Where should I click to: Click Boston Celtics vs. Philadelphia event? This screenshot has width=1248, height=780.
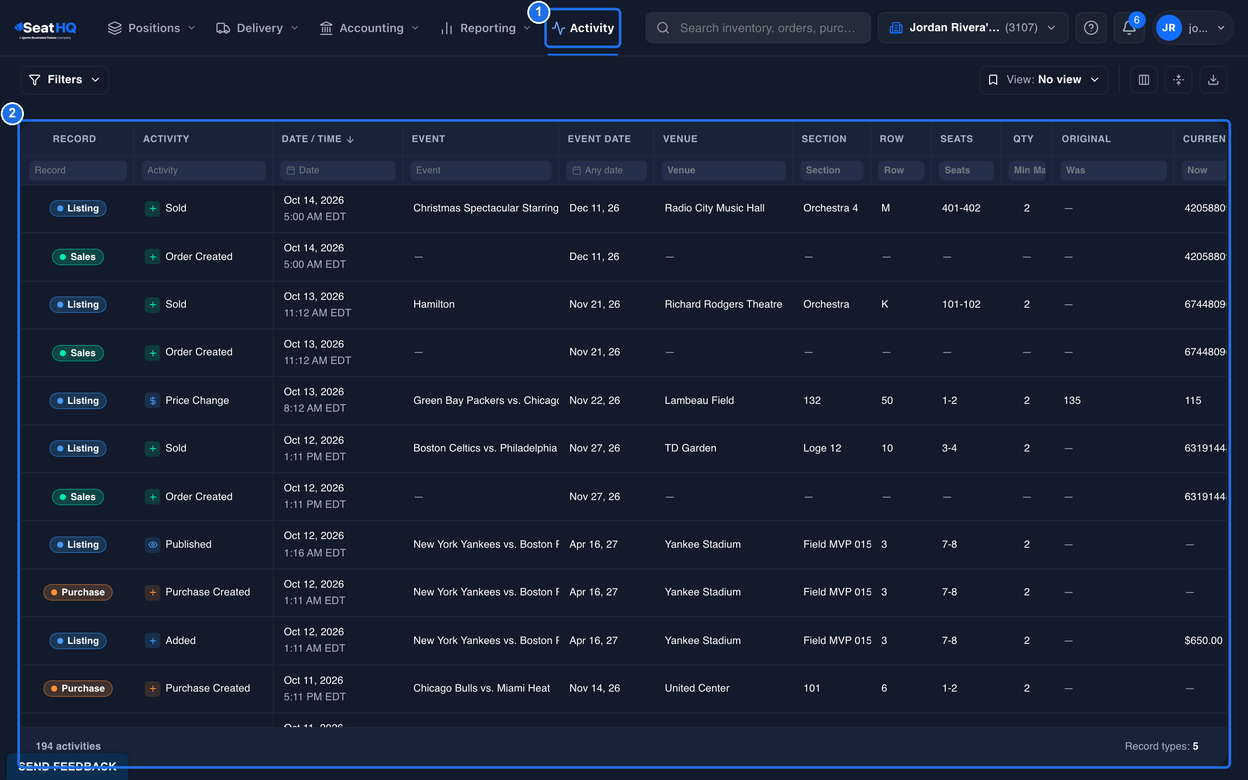(485, 448)
